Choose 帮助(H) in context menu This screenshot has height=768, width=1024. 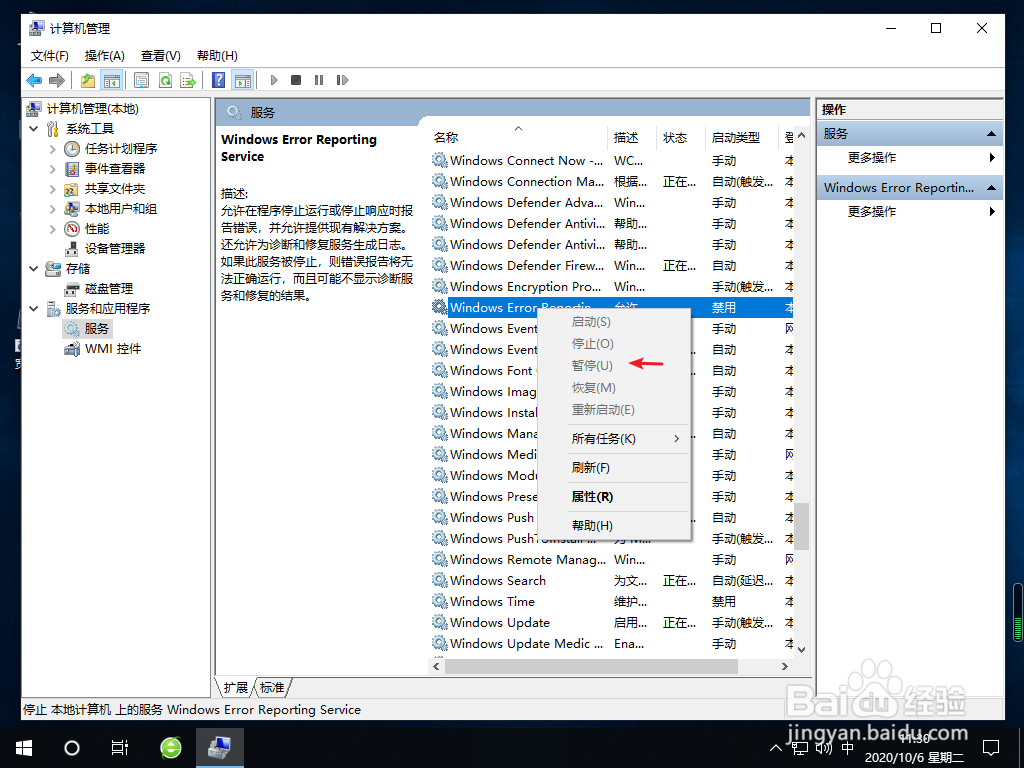pyautogui.click(x=614, y=526)
